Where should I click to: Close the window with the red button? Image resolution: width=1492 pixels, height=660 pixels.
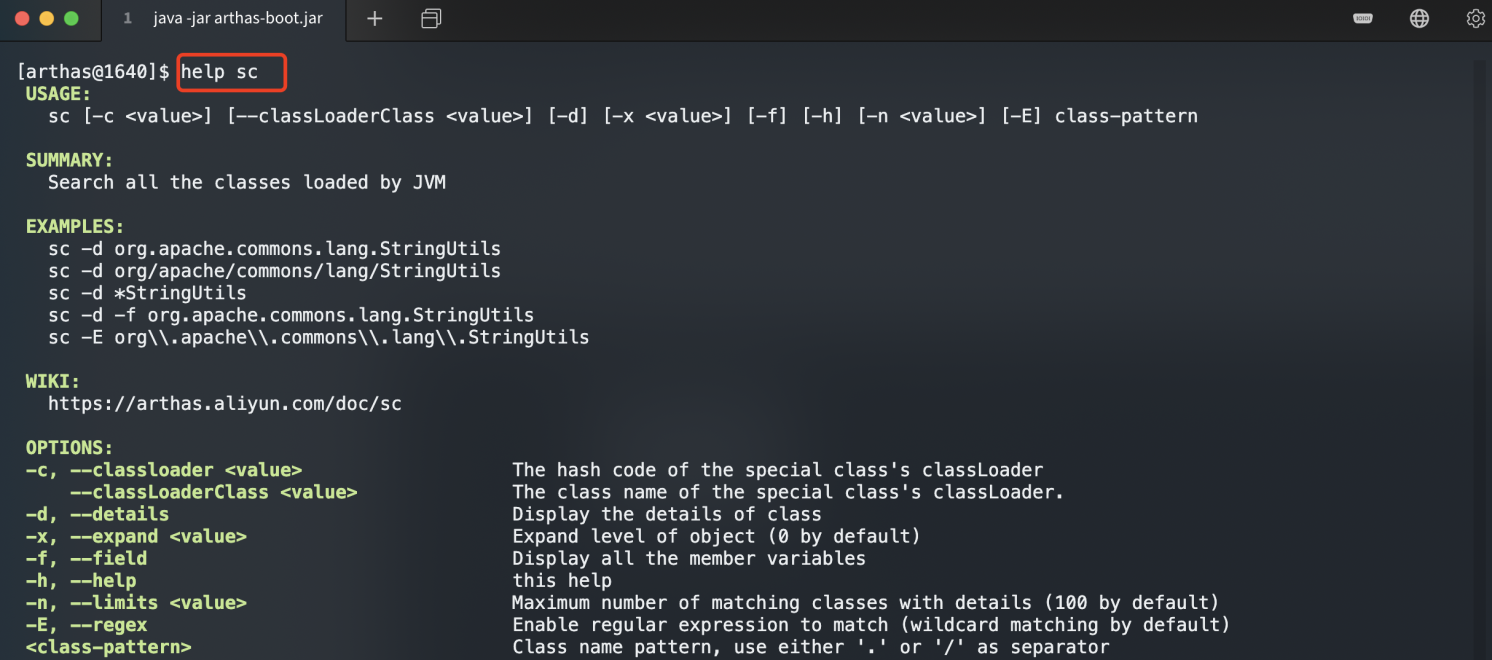(22, 19)
